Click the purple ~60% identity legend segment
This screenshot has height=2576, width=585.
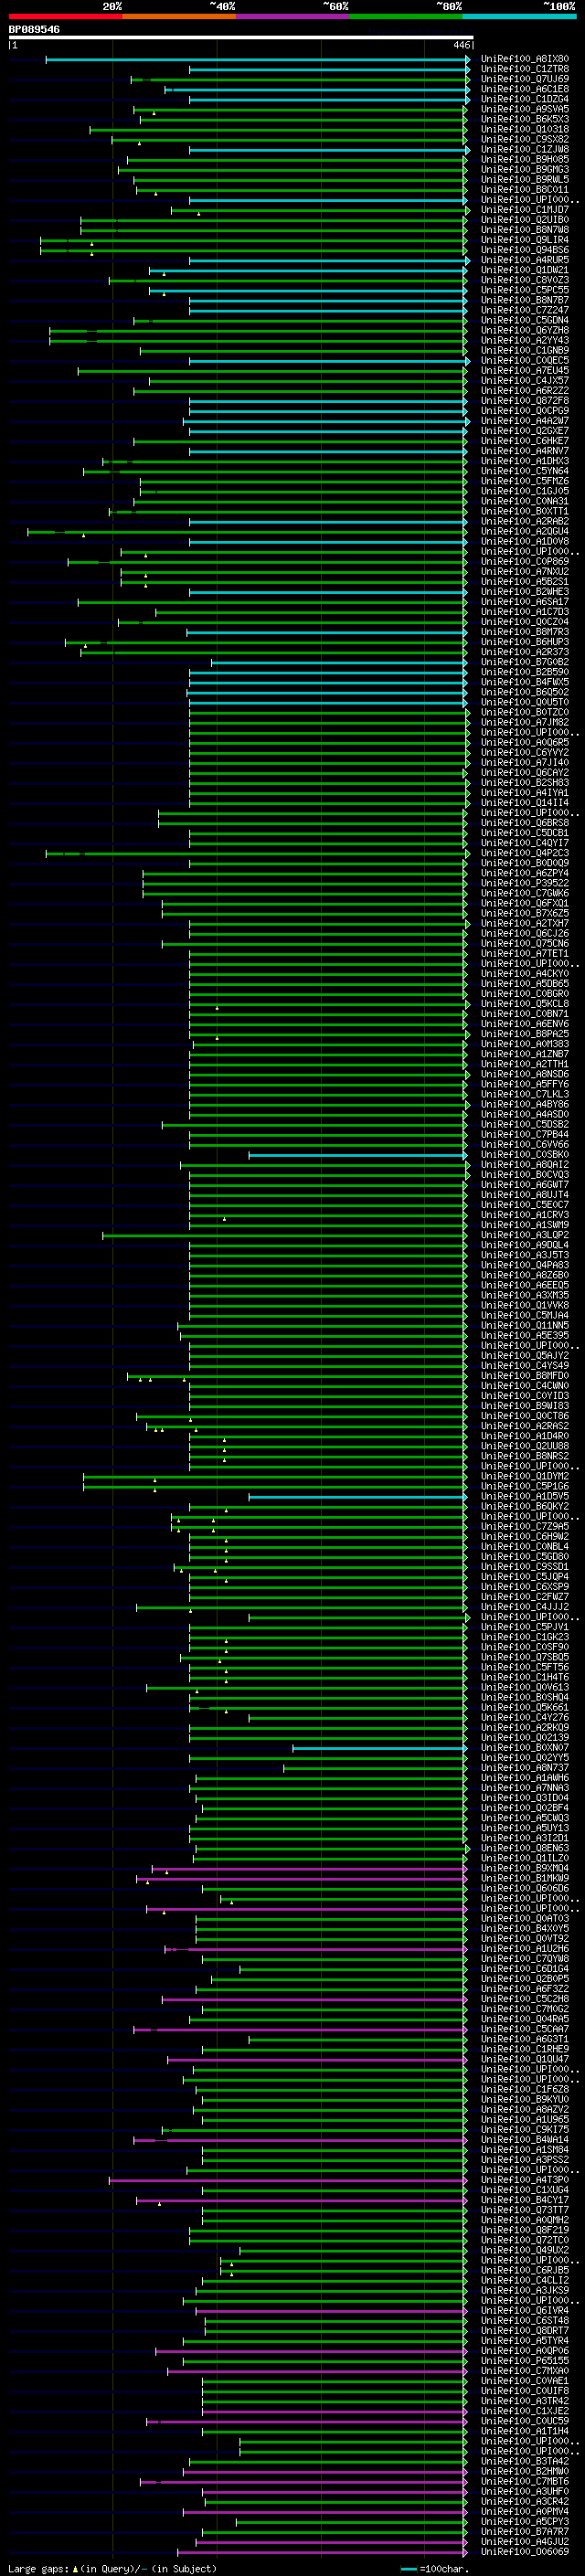pyautogui.click(x=293, y=16)
